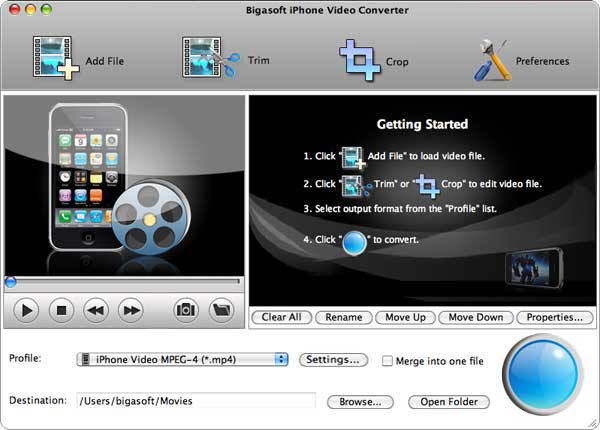Enable Merge into one file checkbox
The width and height of the screenshot is (600, 430).
point(387,361)
